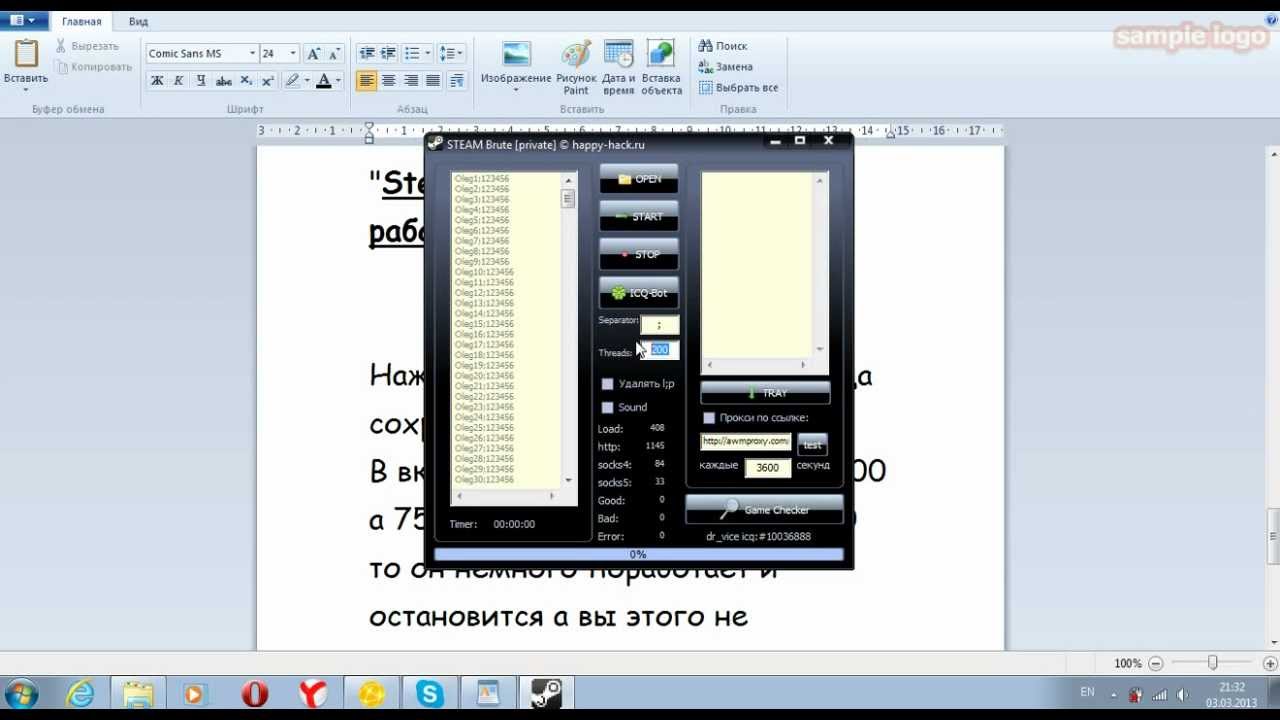Viewport: 1280px width, 720px height.
Task: Open font color dropdown arrow
Action: click(338, 81)
